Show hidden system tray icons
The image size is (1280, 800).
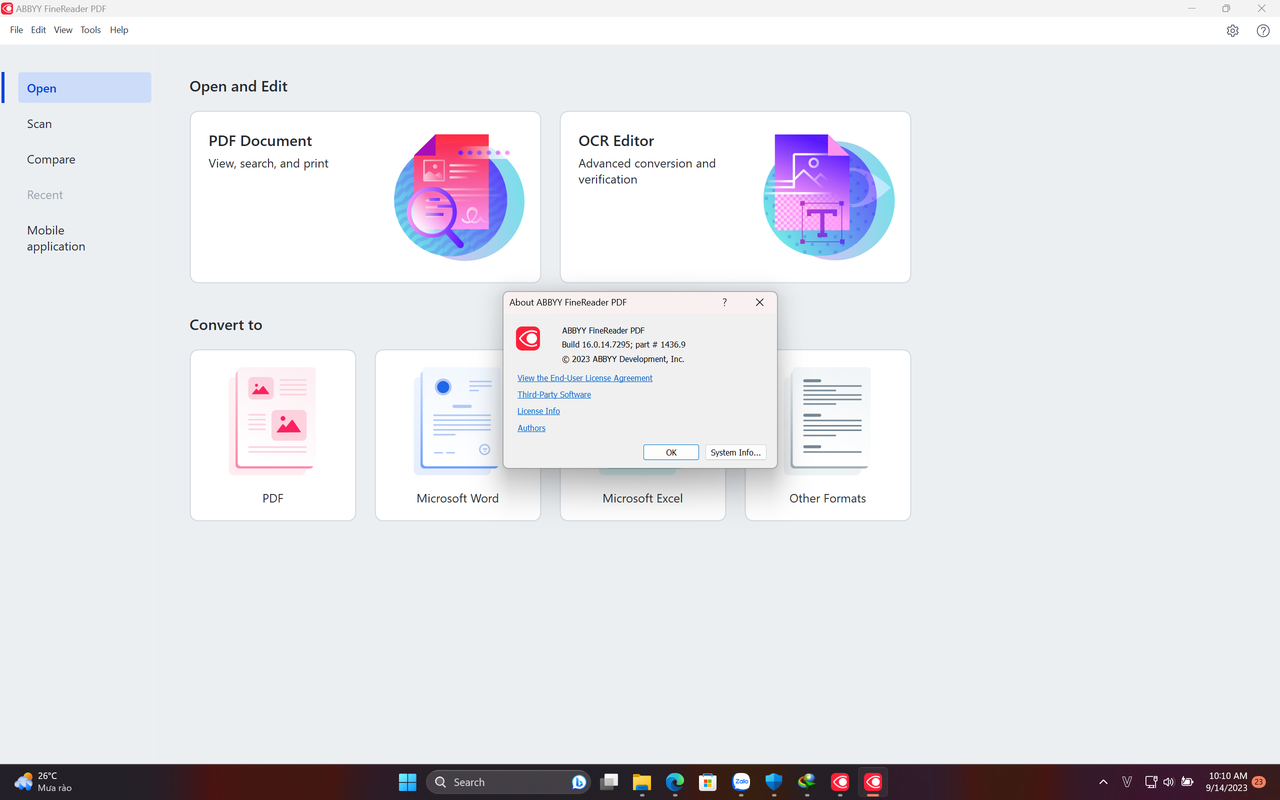(1103, 782)
